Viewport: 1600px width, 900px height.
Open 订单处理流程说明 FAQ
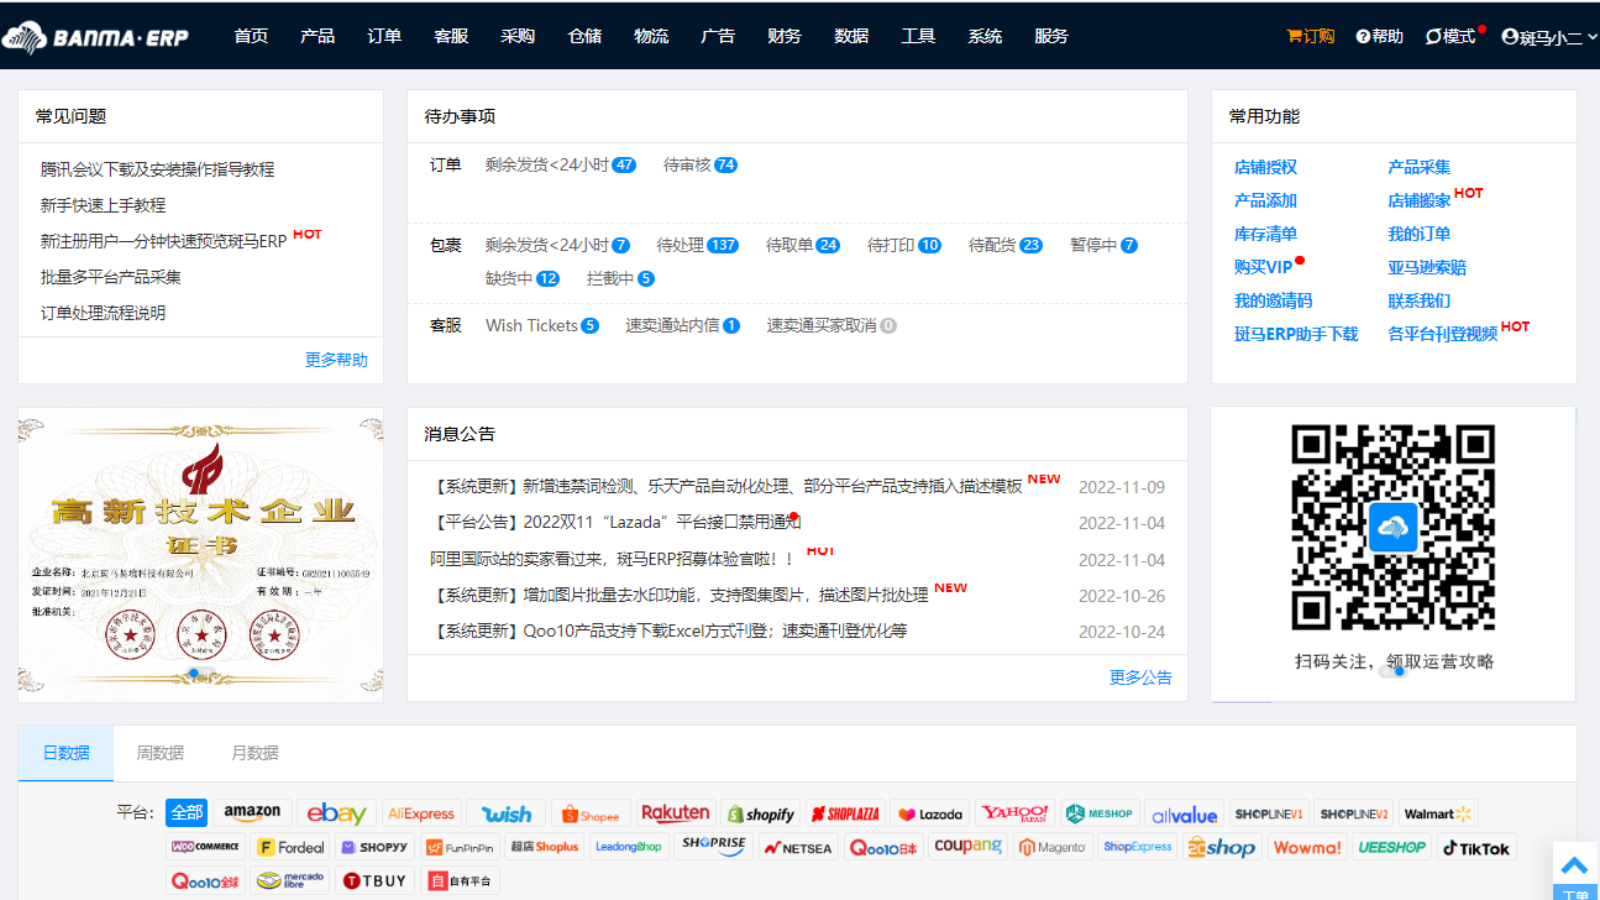[103, 313]
